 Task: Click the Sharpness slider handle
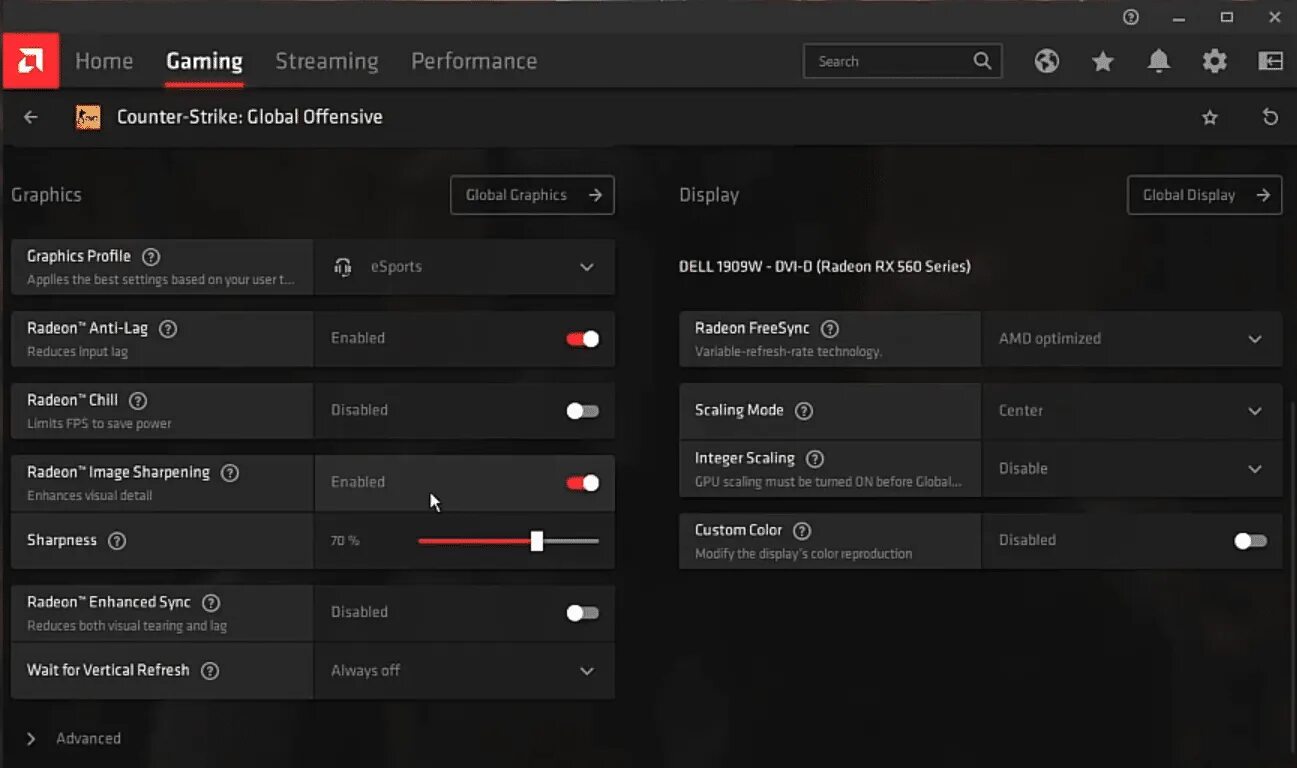click(x=537, y=541)
